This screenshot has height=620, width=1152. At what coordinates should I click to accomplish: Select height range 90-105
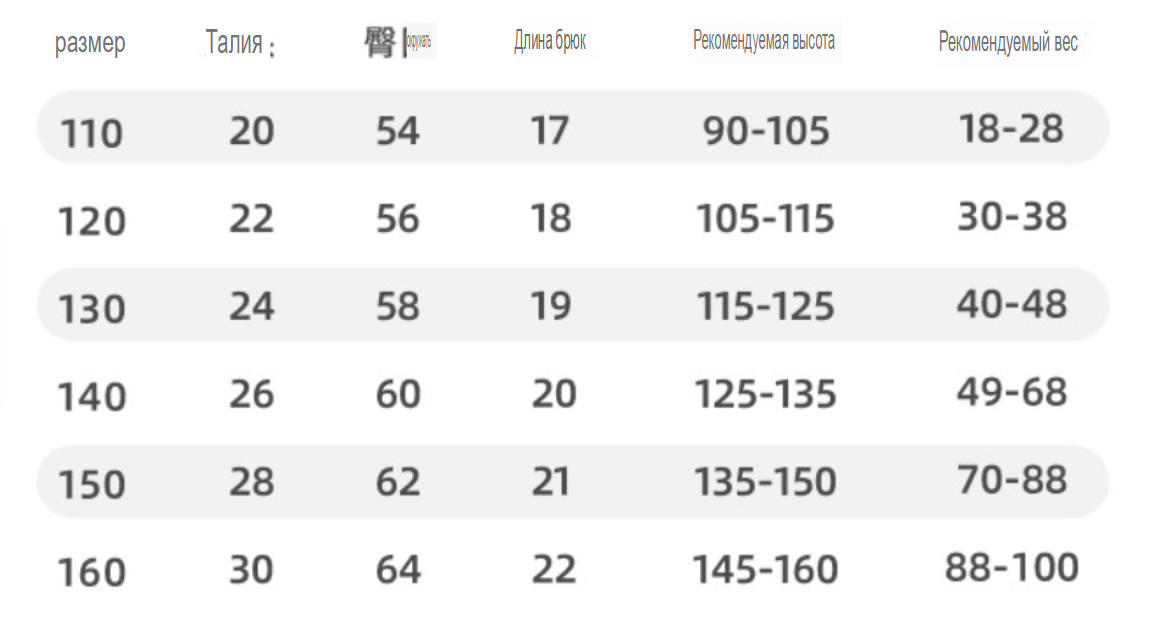(x=766, y=131)
